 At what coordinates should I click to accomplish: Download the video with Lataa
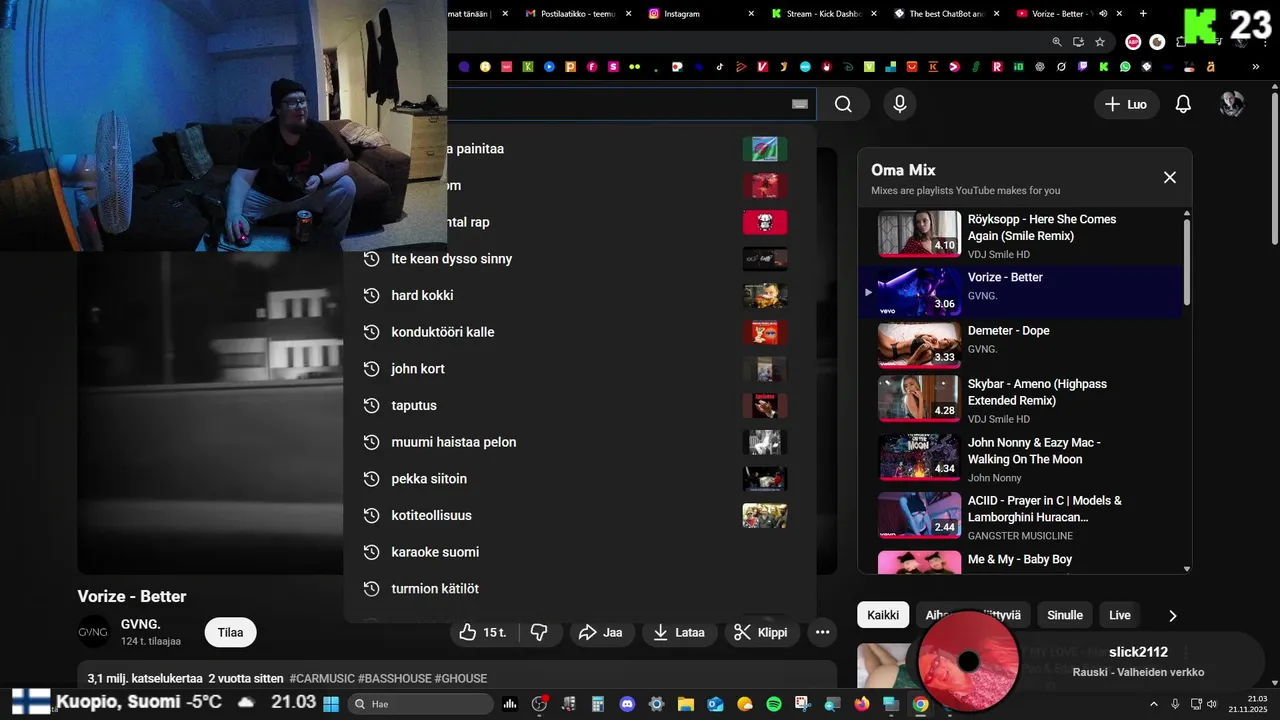(x=679, y=632)
